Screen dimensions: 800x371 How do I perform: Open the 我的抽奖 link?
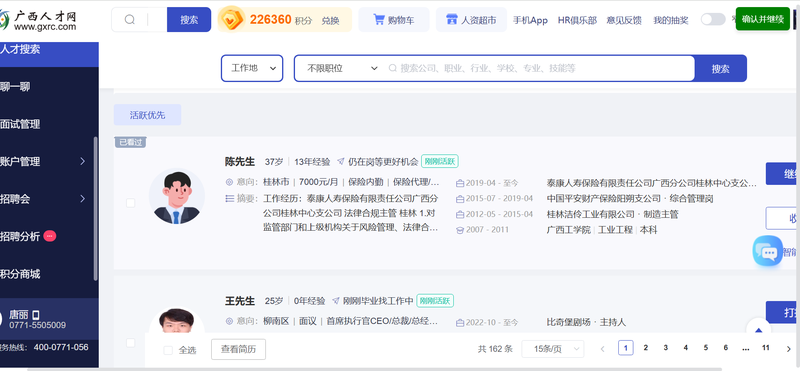(671, 20)
